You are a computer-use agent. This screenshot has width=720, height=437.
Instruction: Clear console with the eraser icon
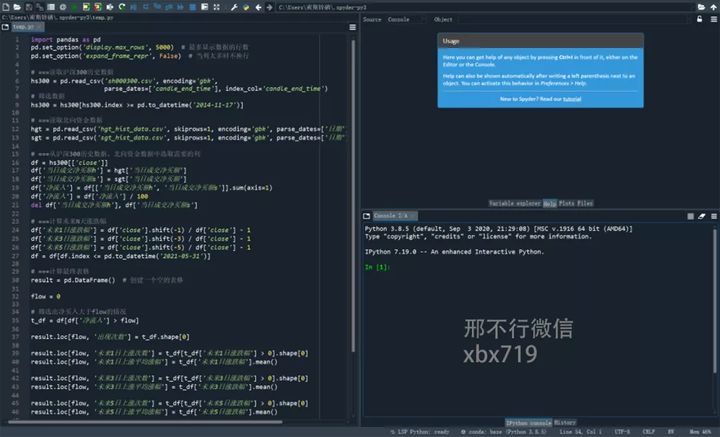(702, 216)
